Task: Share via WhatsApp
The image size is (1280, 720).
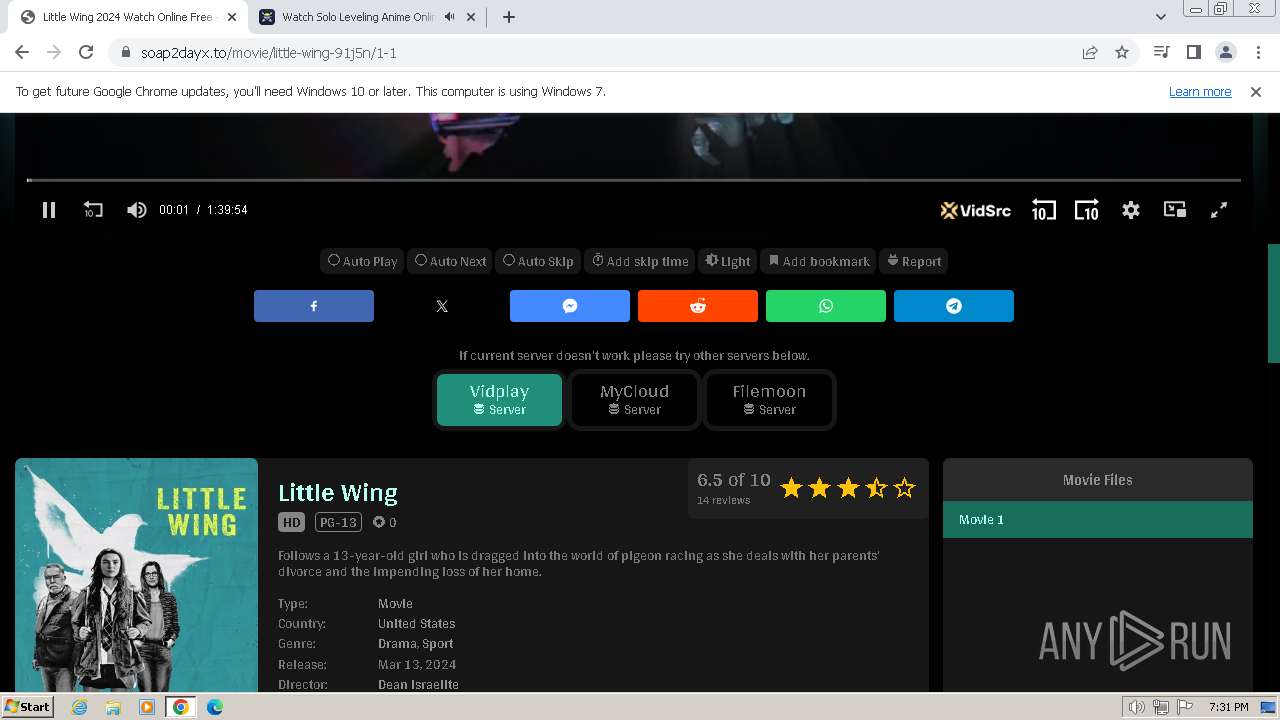Action: [x=826, y=306]
